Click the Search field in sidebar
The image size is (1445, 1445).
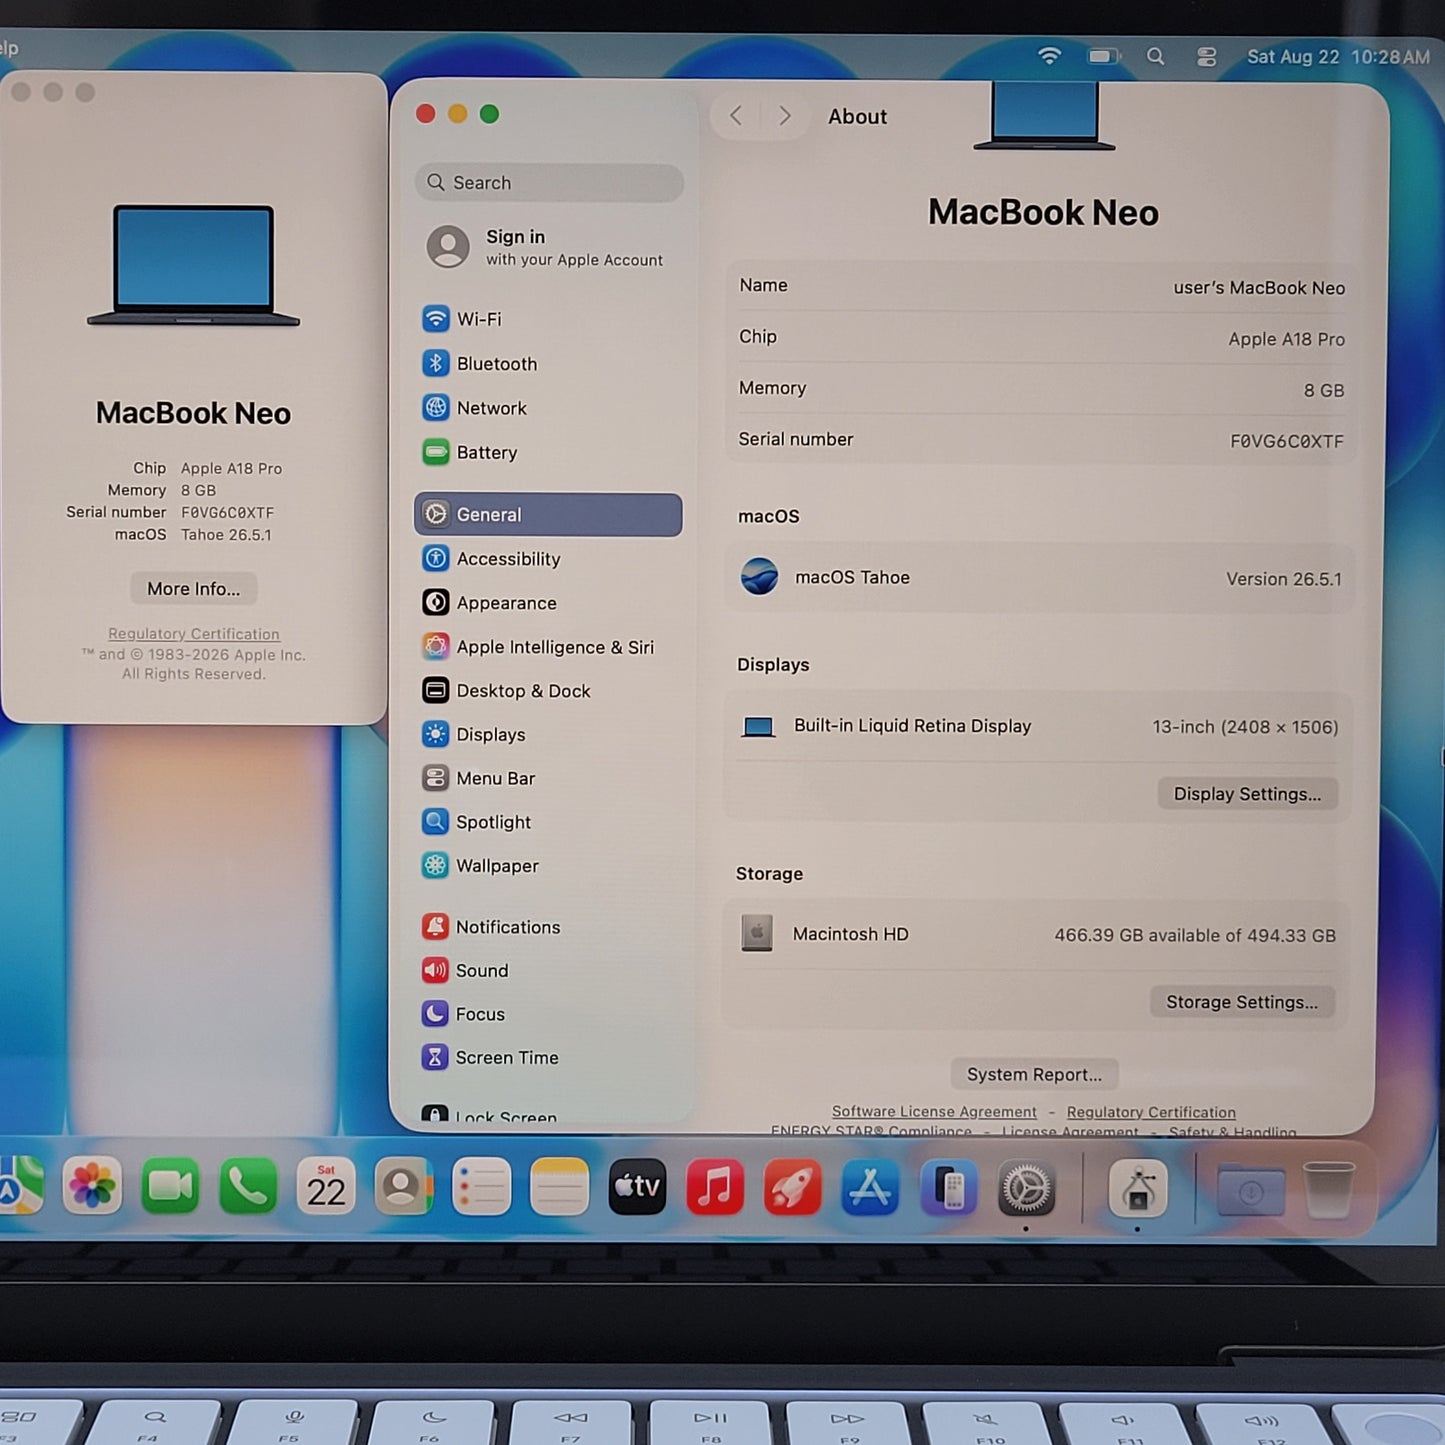(x=549, y=183)
